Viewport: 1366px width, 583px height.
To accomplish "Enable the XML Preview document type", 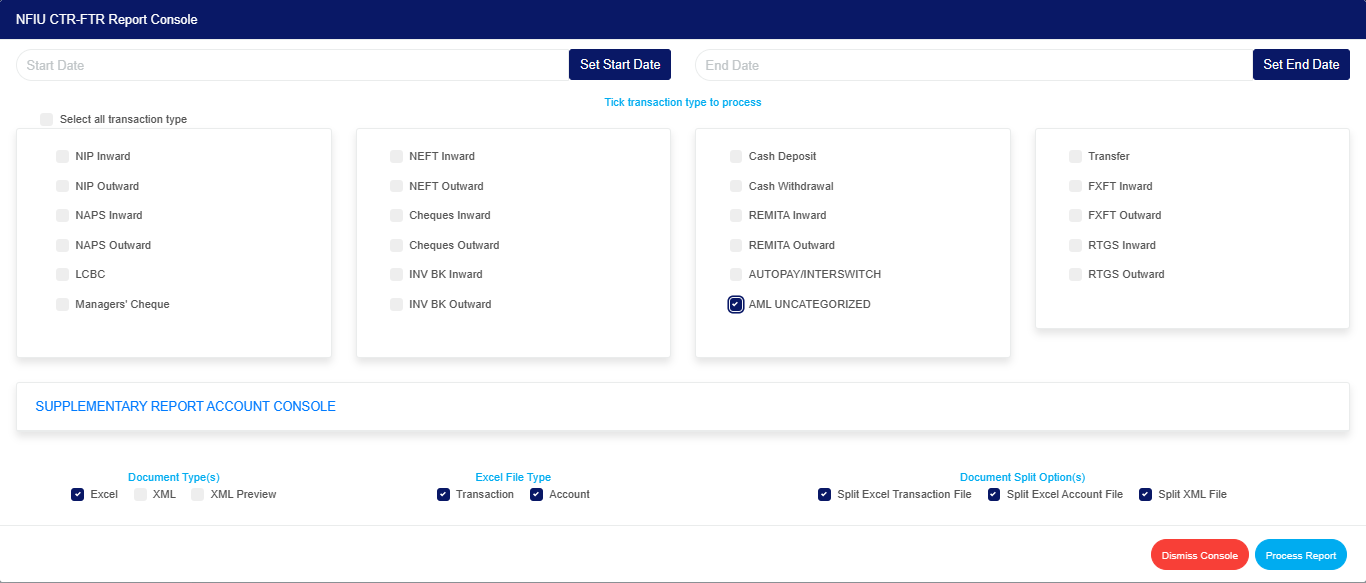I will click(x=198, y=495).
